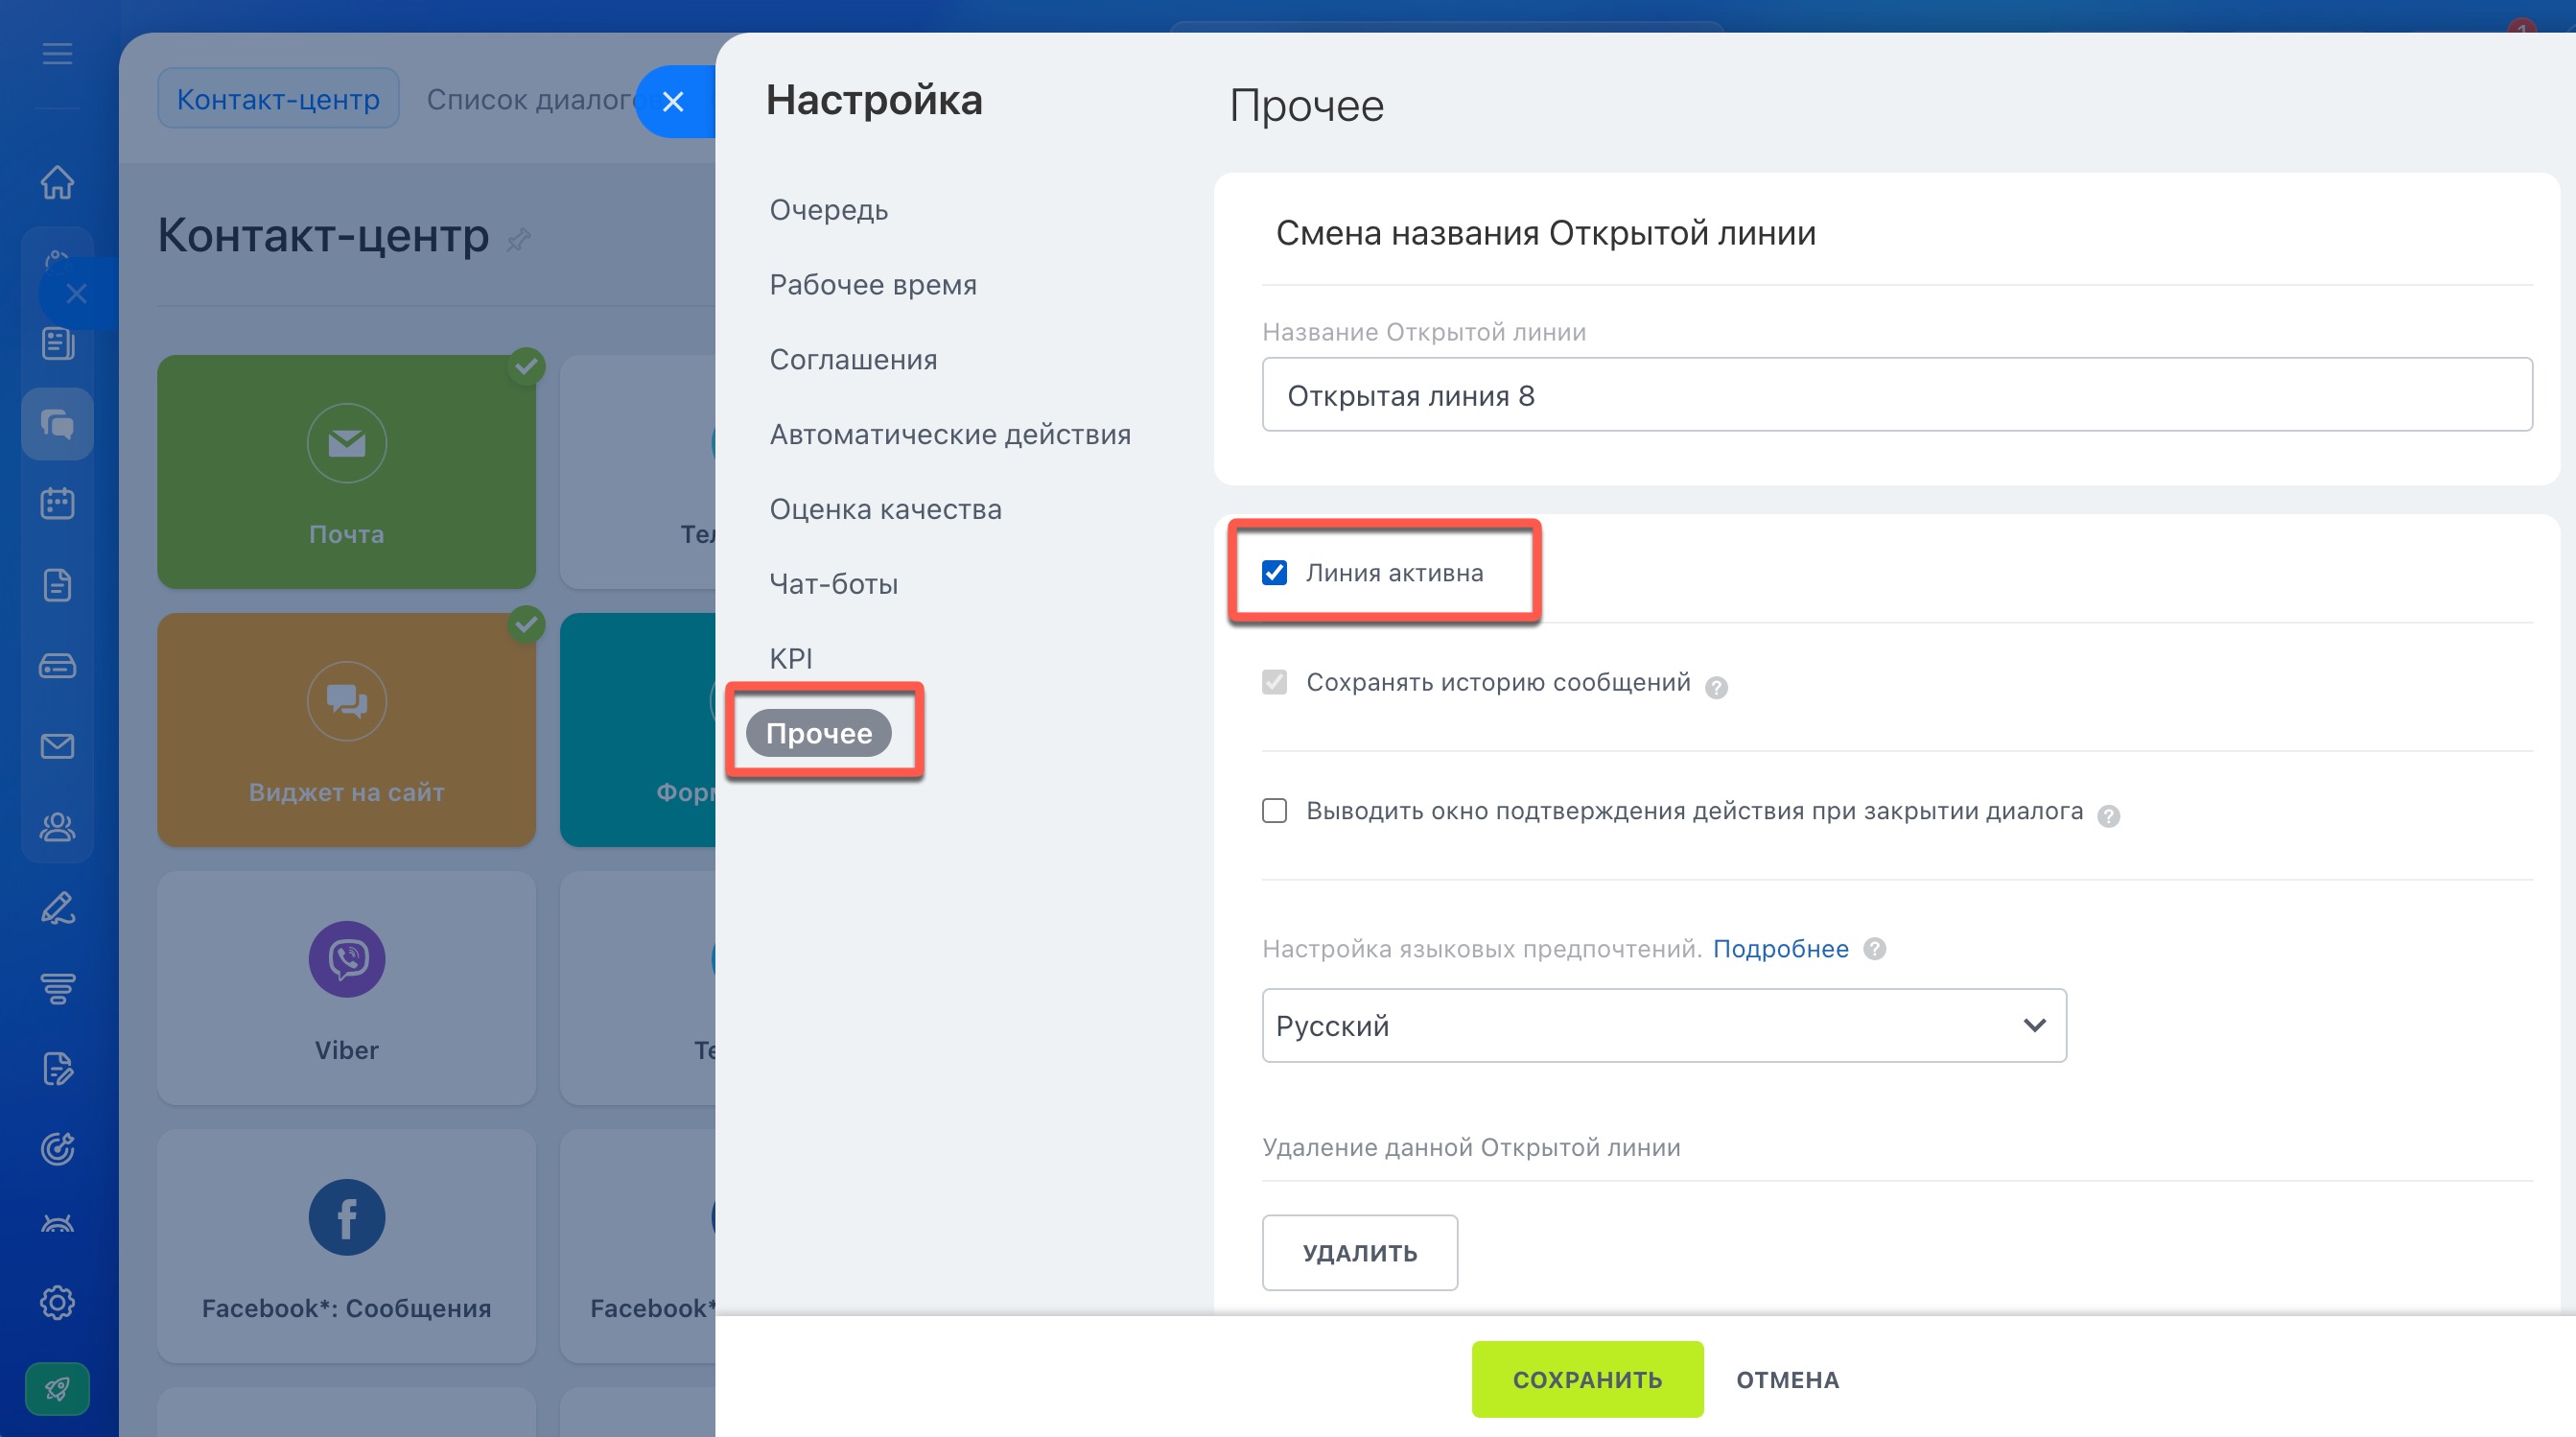Image resolution: width=2576 pixels, height=1437 pixels.
Task: Open the Facebook*: Сообщения tile
Action: tap(346, 1246)
